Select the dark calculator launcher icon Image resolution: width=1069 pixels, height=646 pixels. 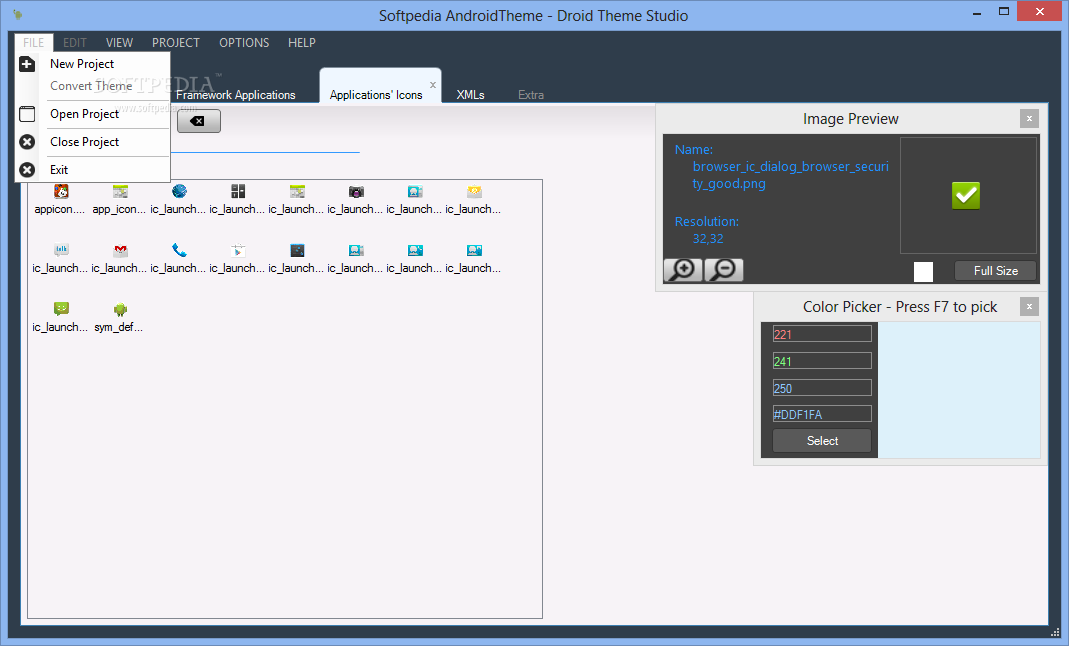238,191
